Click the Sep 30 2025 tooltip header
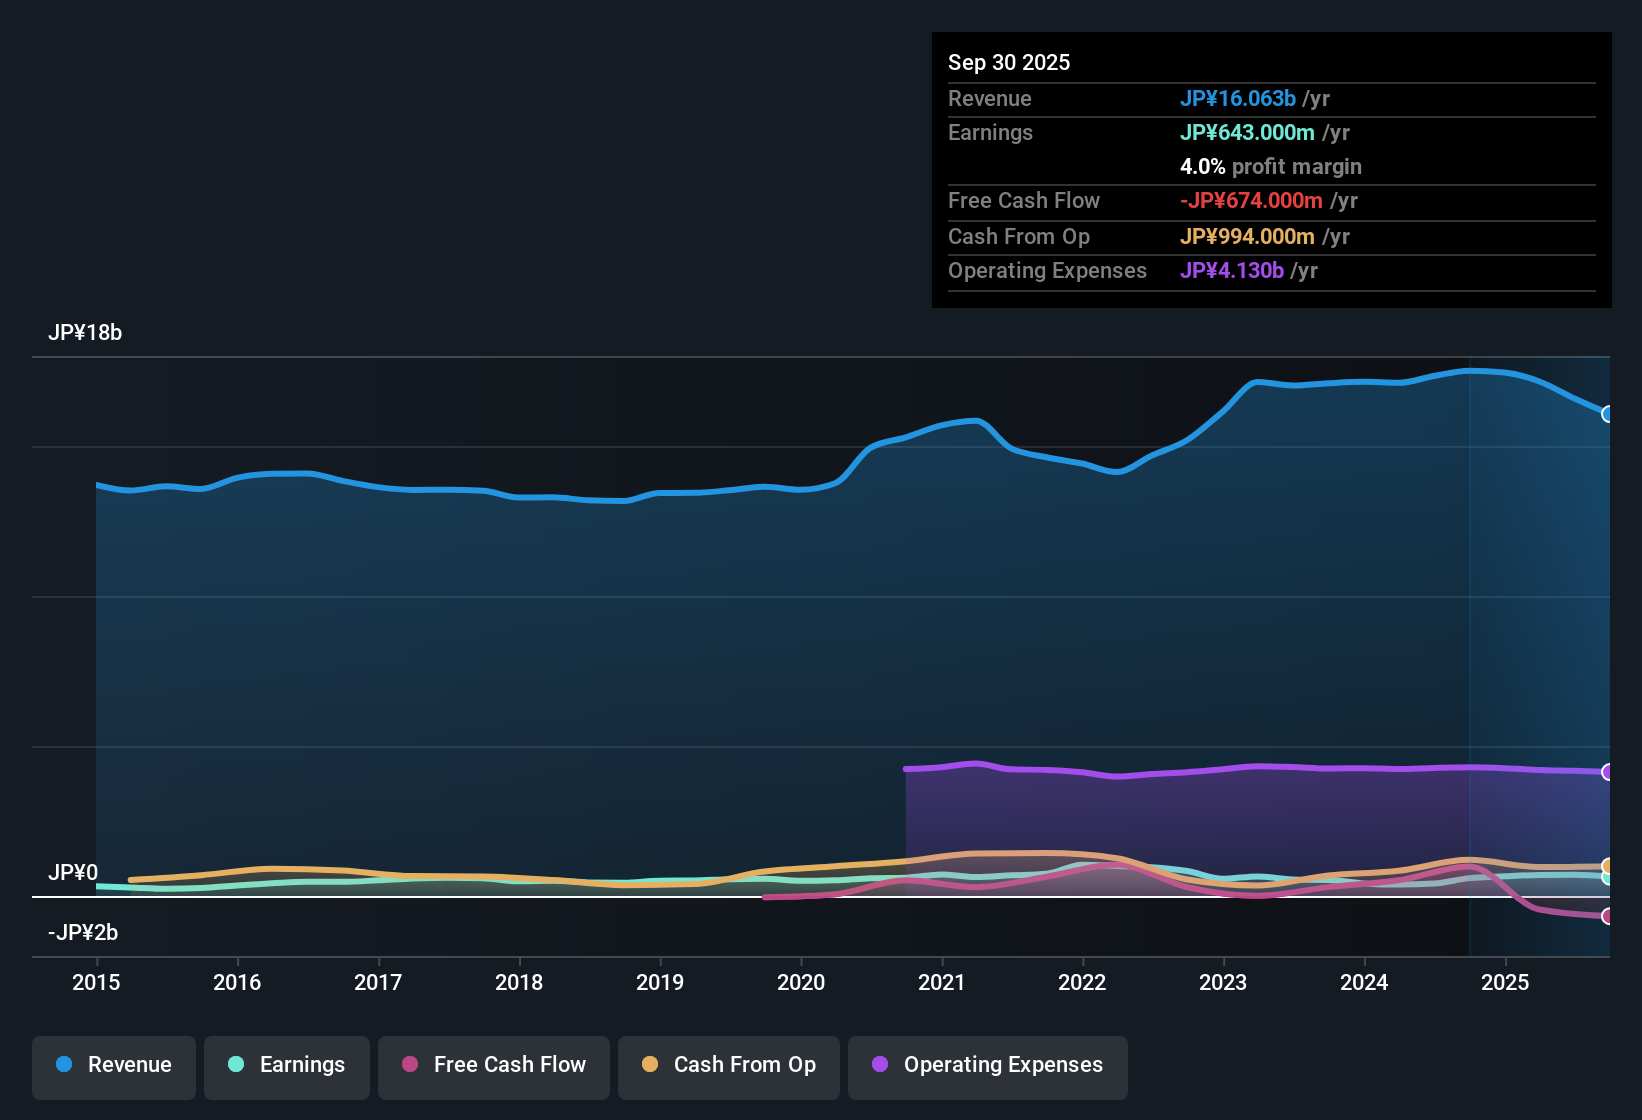The height and width of the screenshot is (1120, 1642). point(1009,62)
